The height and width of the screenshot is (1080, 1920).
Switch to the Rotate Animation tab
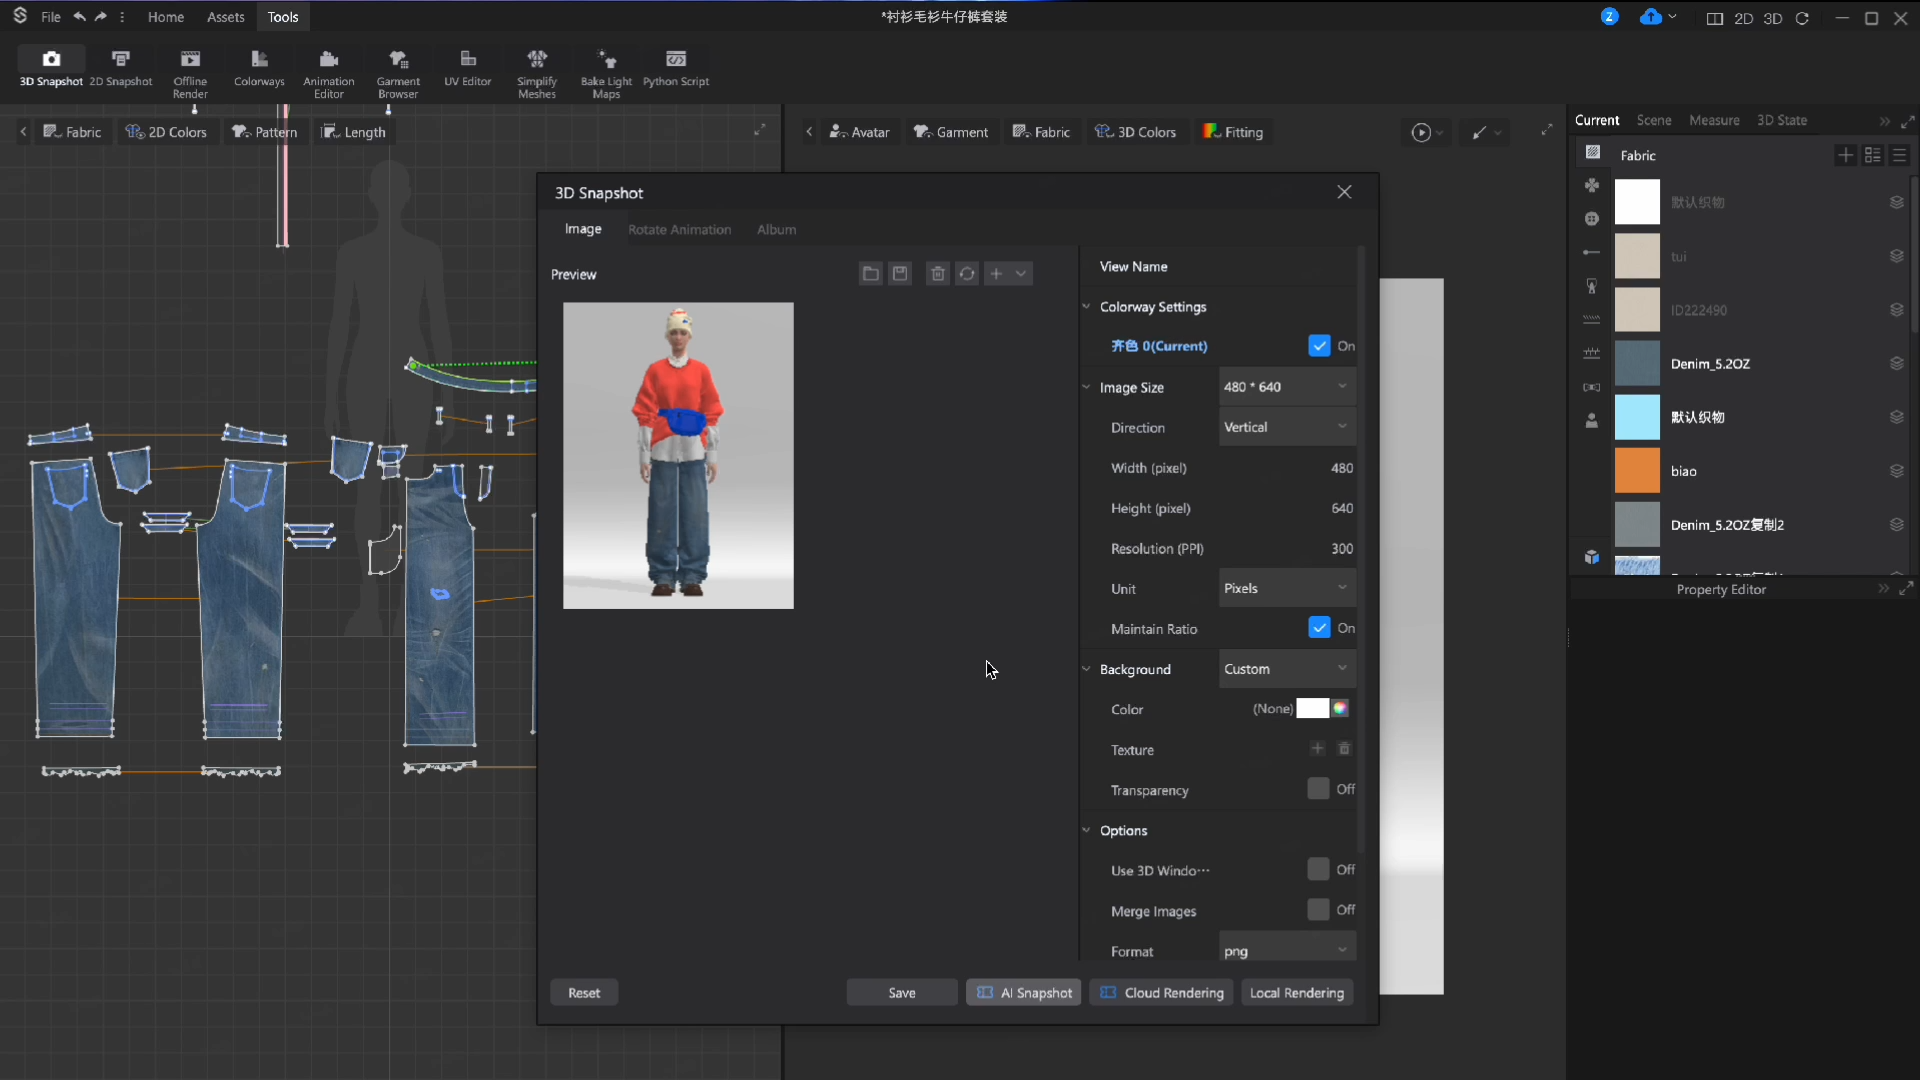pos(680,229)
